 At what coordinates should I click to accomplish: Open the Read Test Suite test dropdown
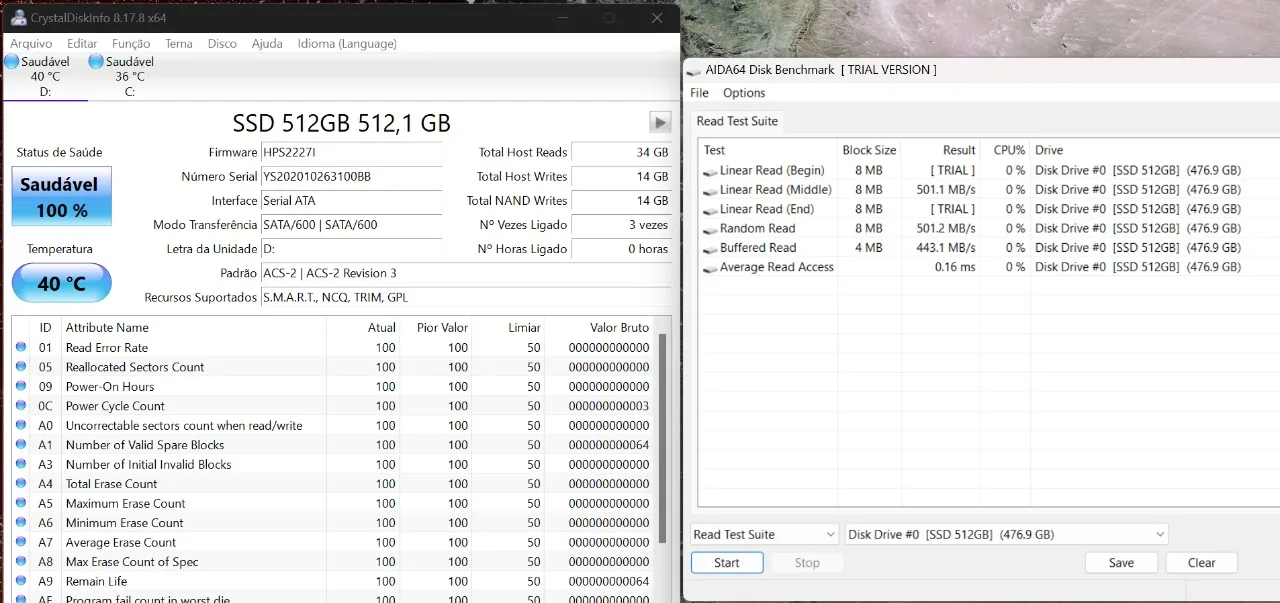click(x=764, y=535)
